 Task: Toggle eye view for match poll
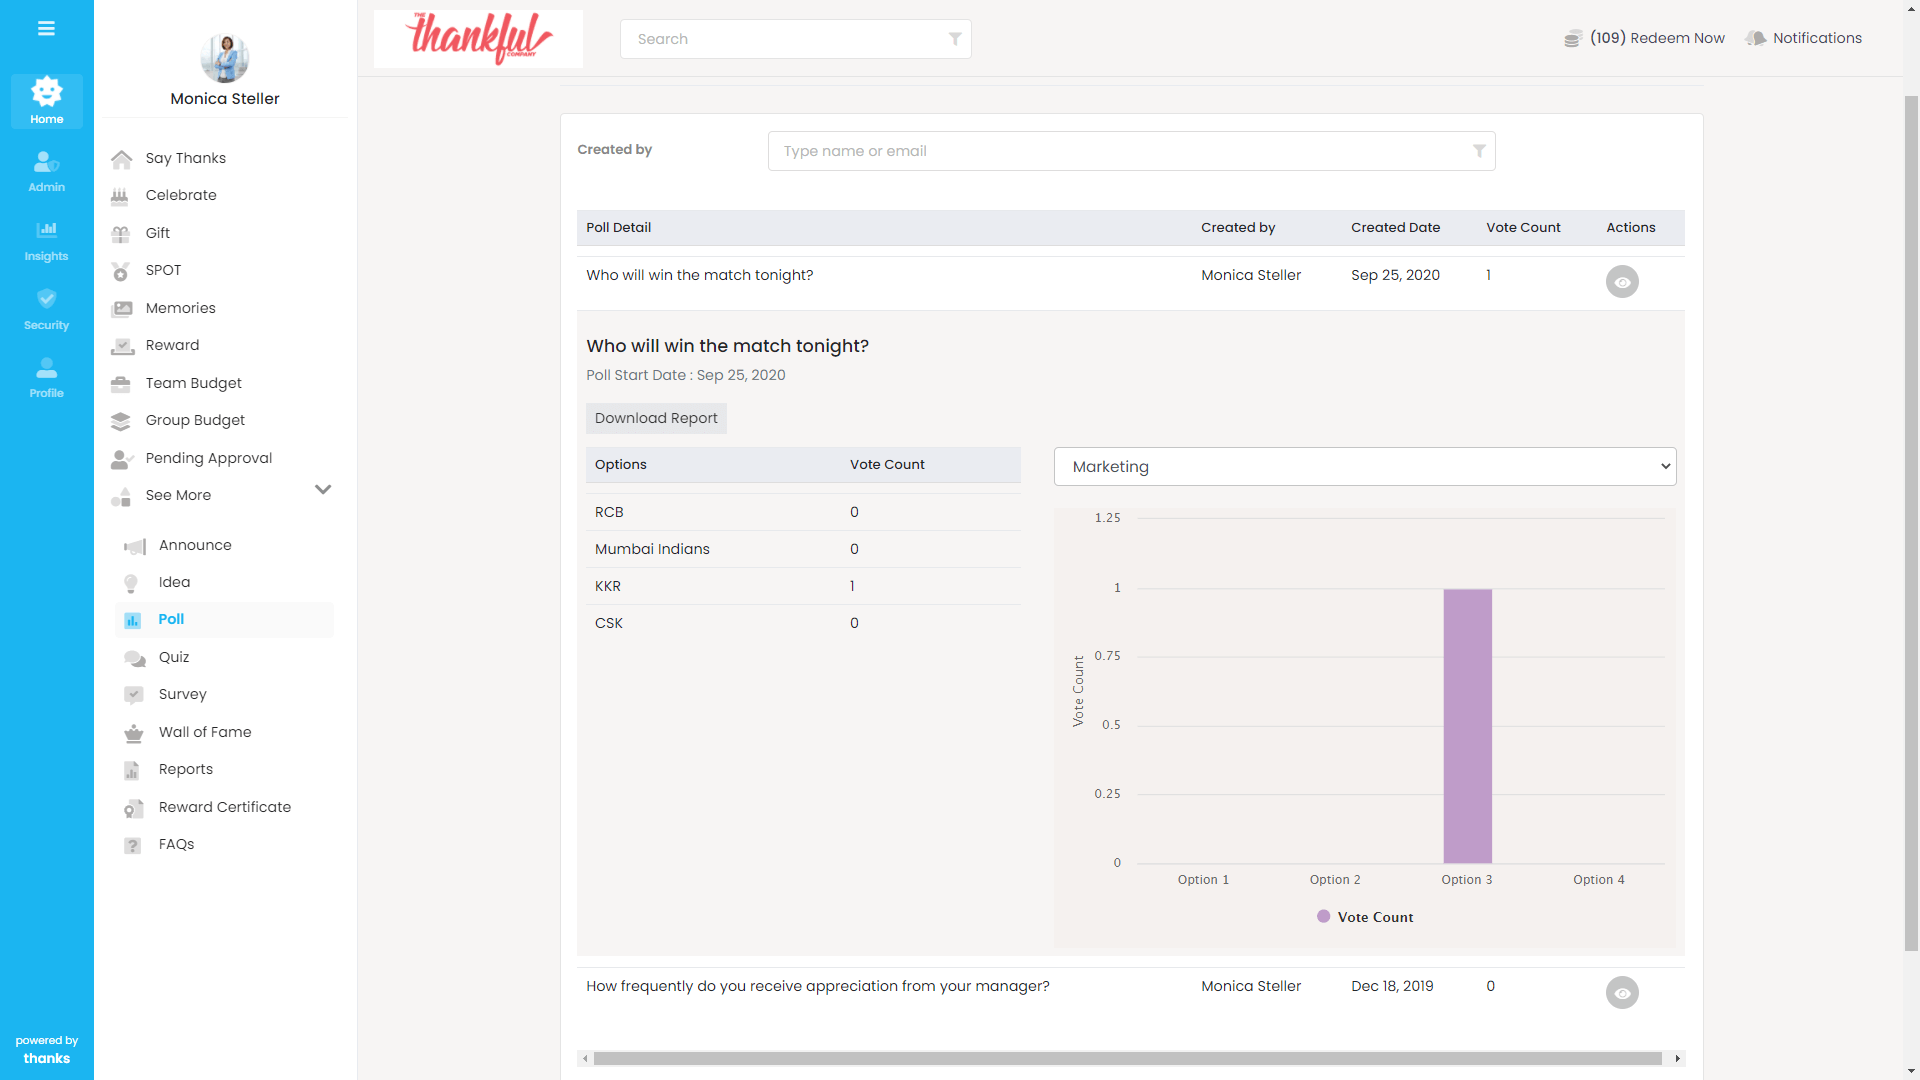coord(1622,282)
